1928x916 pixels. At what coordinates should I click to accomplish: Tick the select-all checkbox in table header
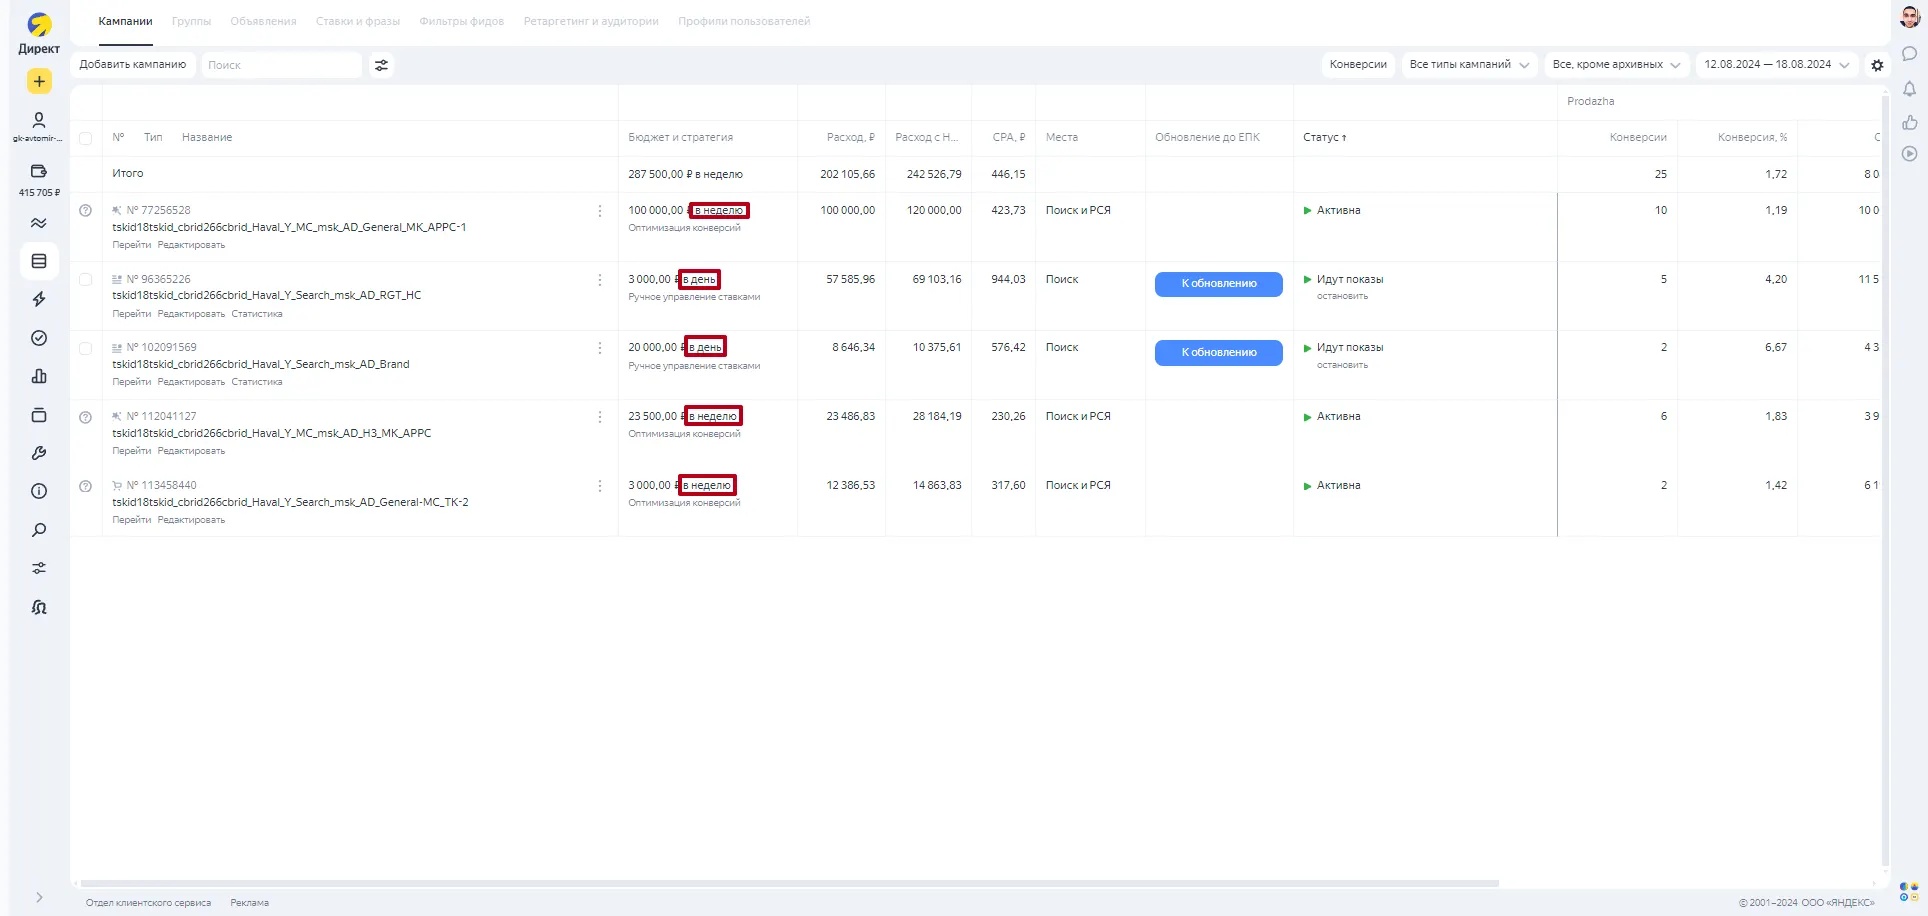pyautogui.click(x=85, y=138)
